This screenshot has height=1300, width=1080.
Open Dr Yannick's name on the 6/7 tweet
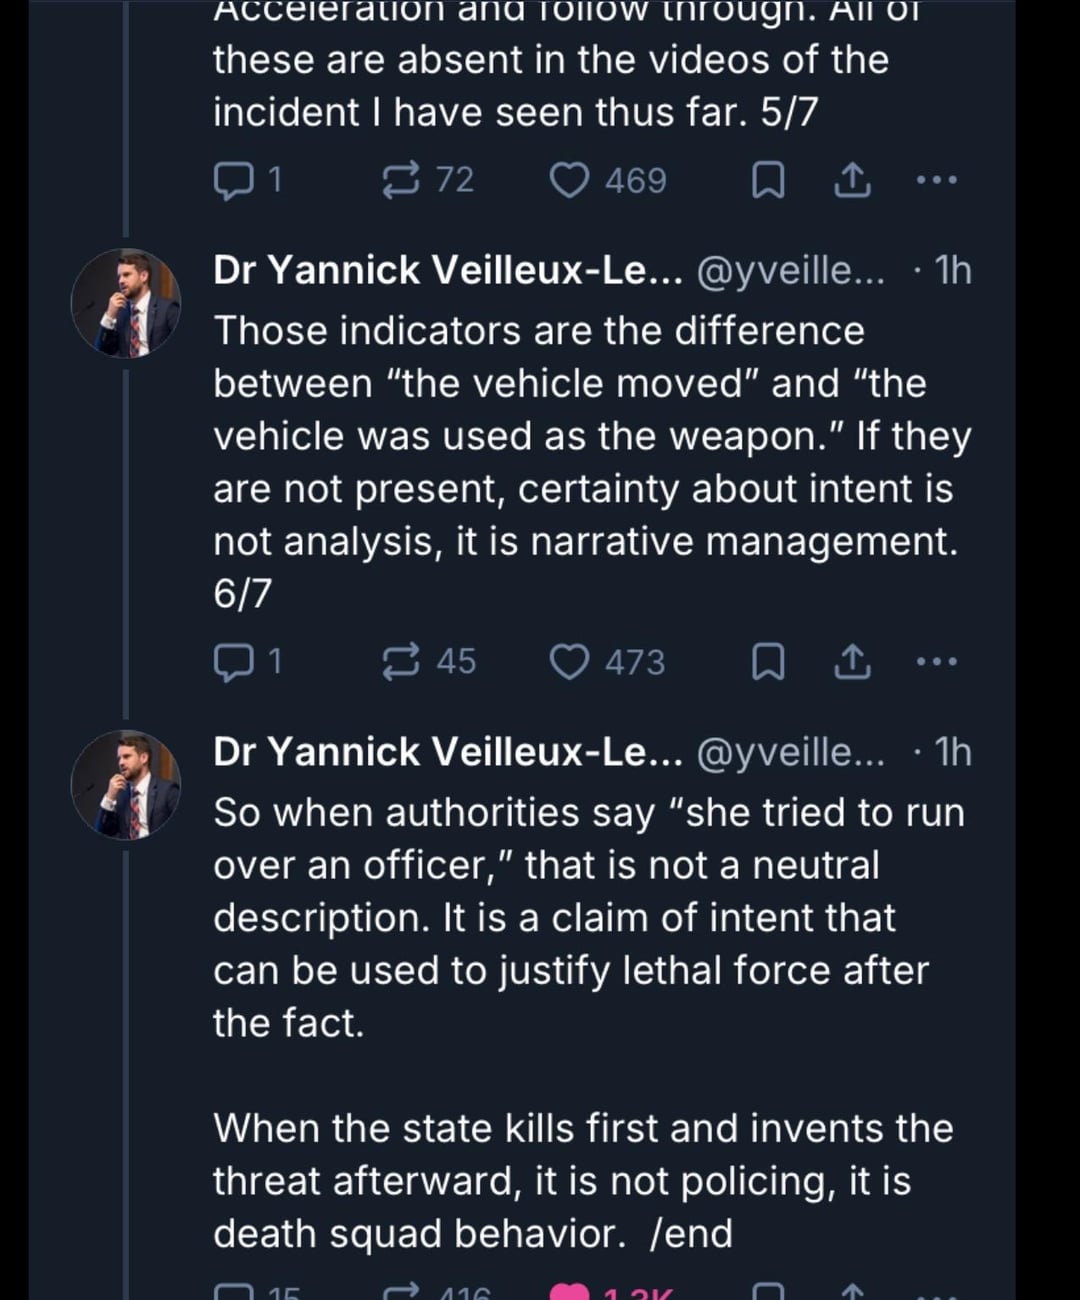(x=447, y=271)
